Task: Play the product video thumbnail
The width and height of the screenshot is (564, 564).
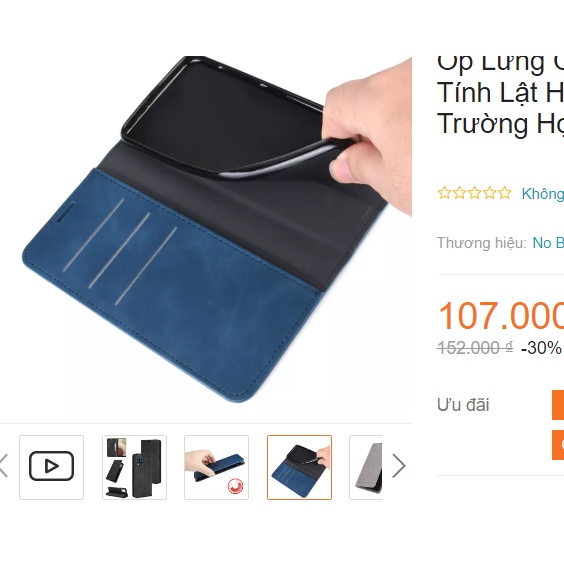Action: [51, 467]
